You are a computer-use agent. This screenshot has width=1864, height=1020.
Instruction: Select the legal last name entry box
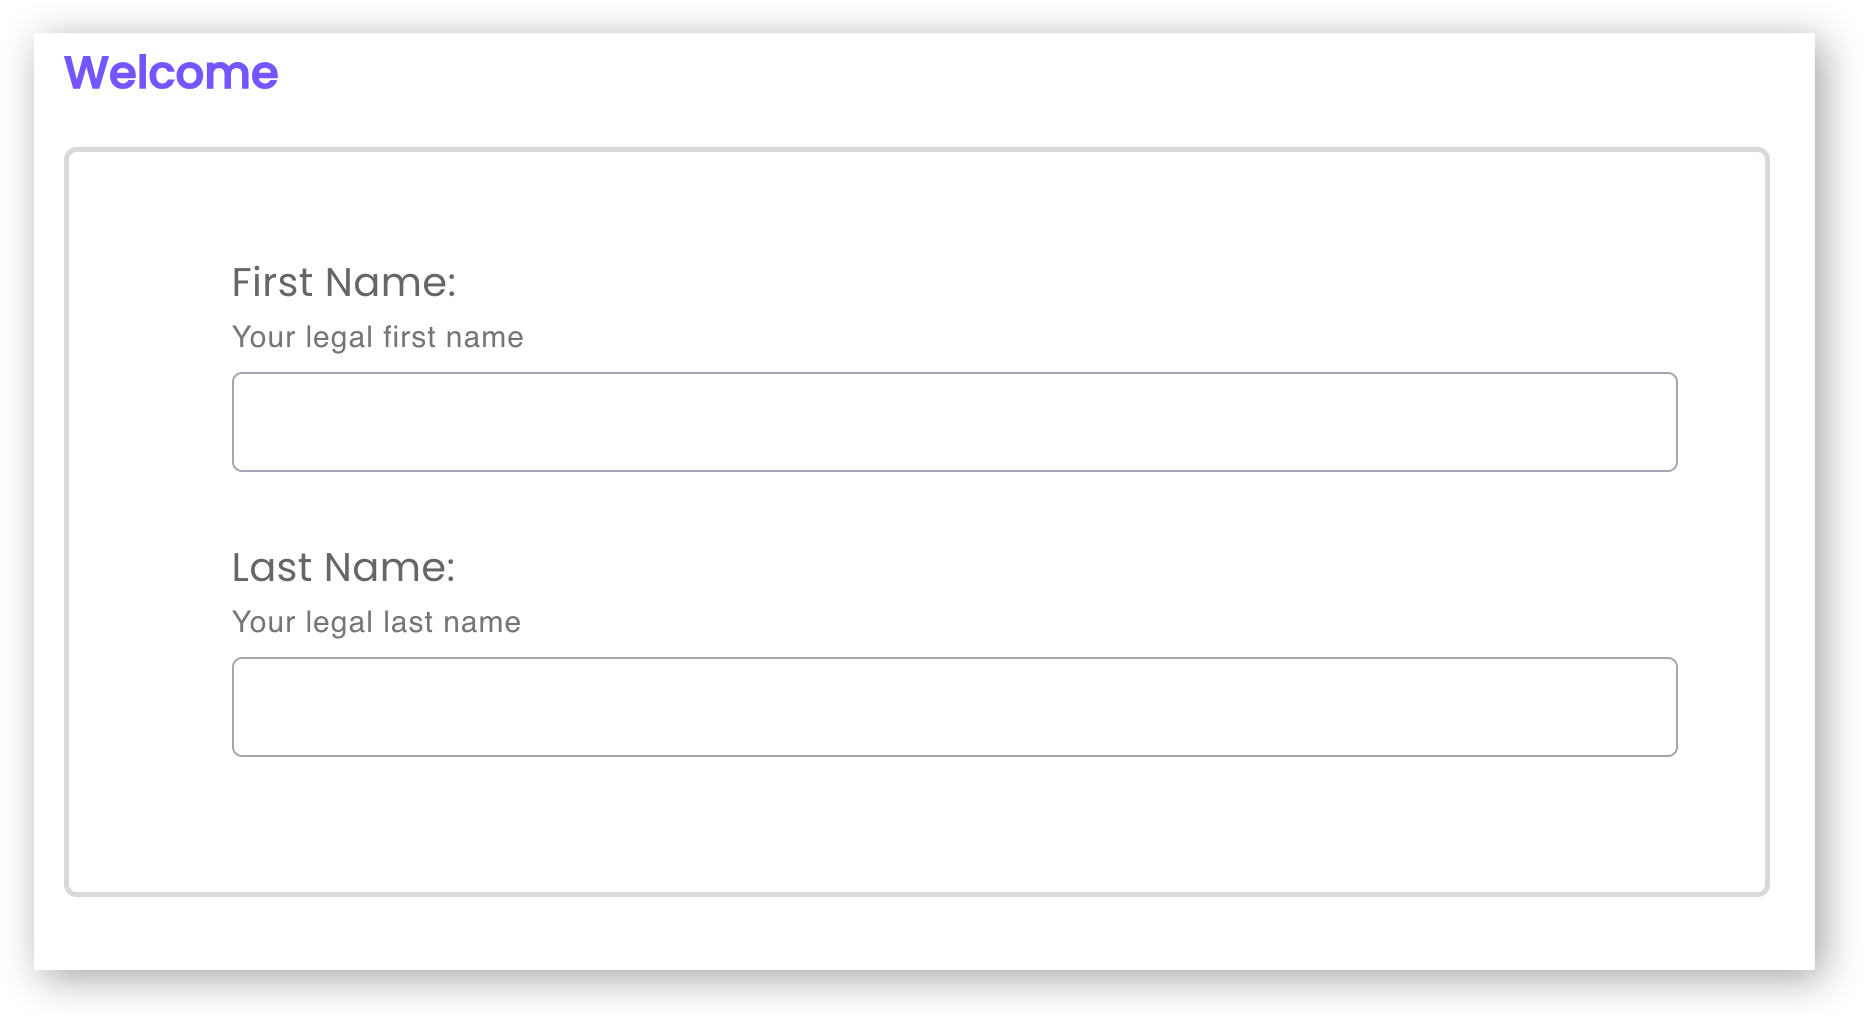[954, 707]
